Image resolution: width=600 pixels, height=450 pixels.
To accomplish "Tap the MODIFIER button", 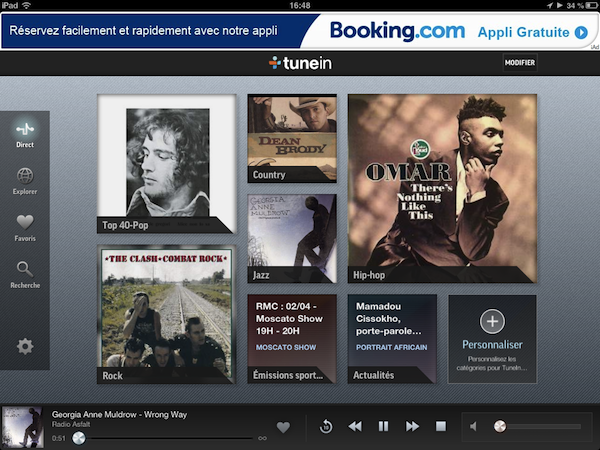I will point(520,62).
